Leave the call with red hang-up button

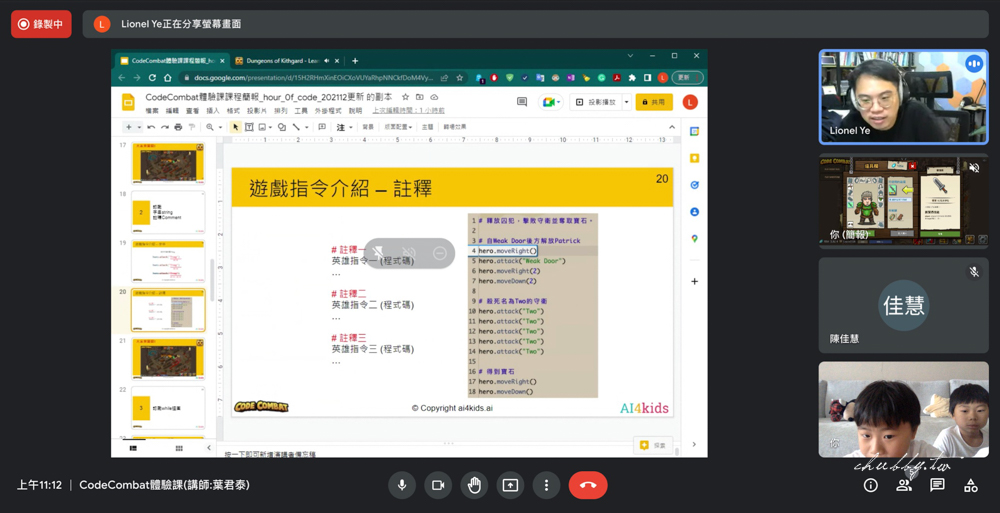pyautogui.click(x=588, y=486)
